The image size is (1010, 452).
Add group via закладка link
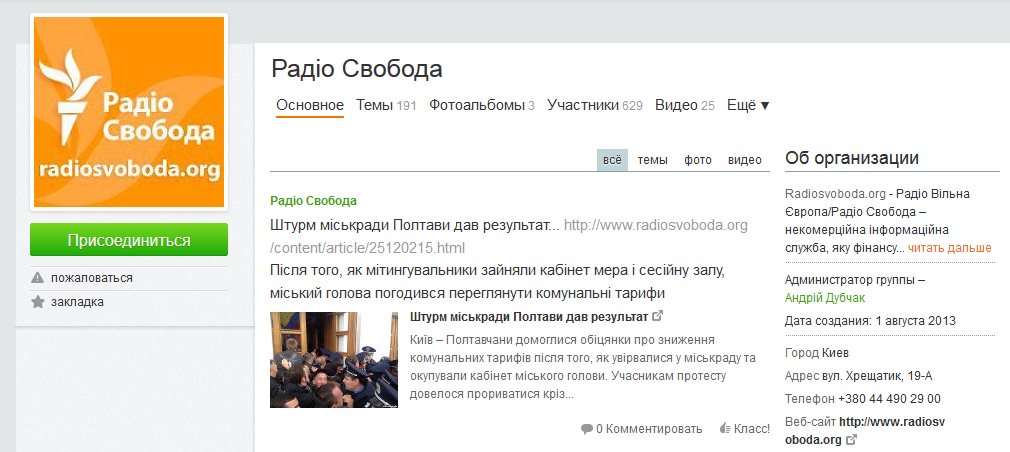77,302
